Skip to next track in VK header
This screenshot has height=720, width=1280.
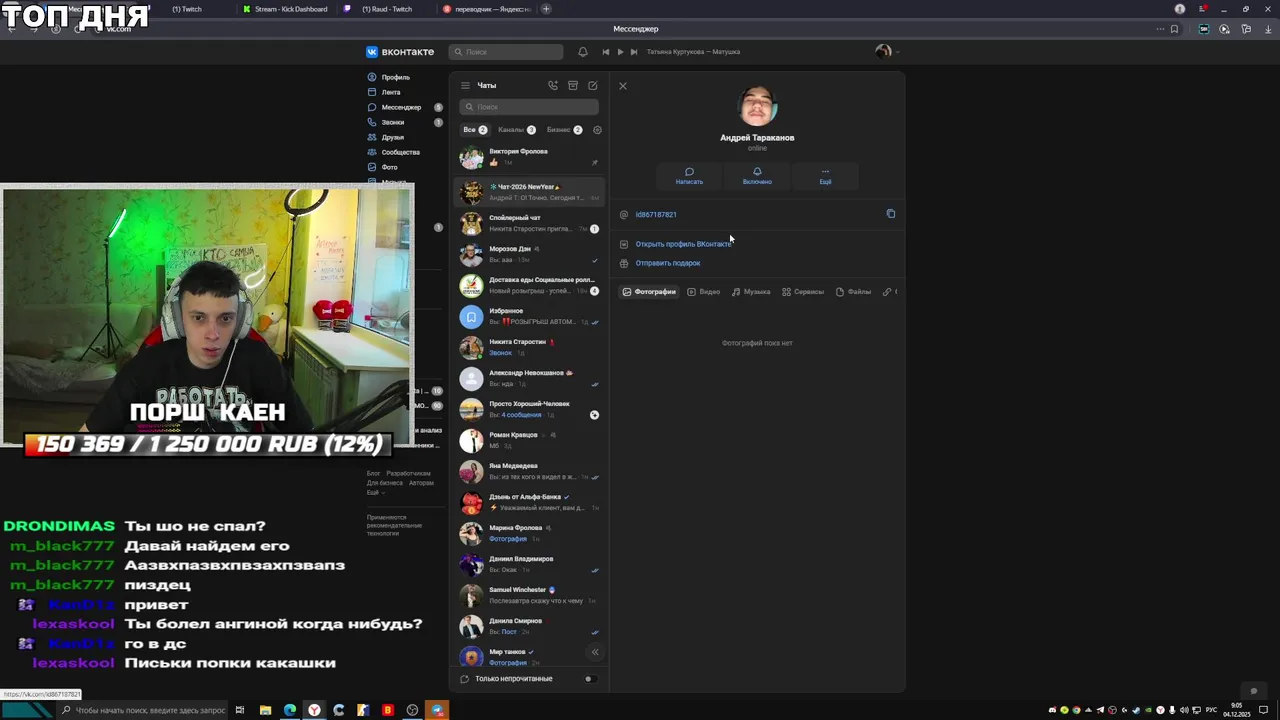point(634,52)
